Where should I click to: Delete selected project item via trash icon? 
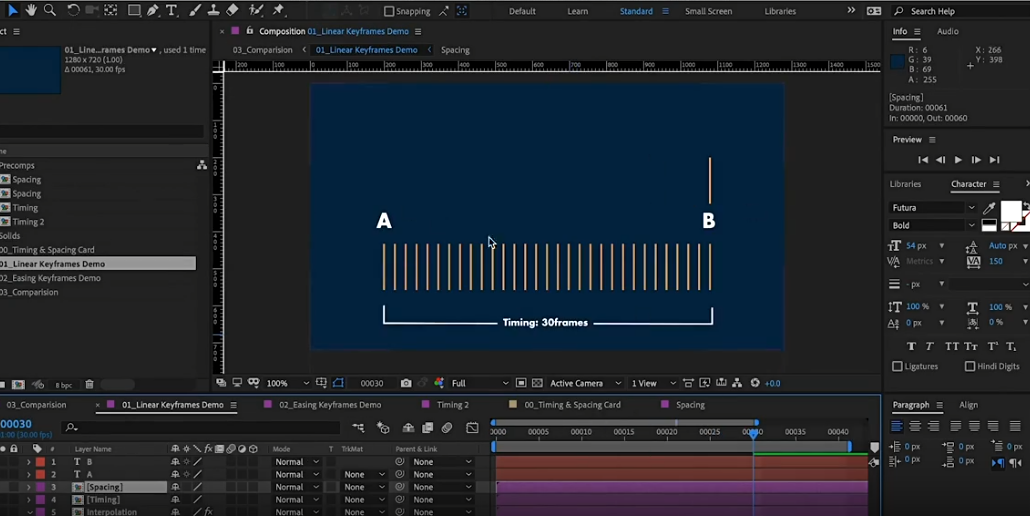pyautogui.click(x=89, y=384)
